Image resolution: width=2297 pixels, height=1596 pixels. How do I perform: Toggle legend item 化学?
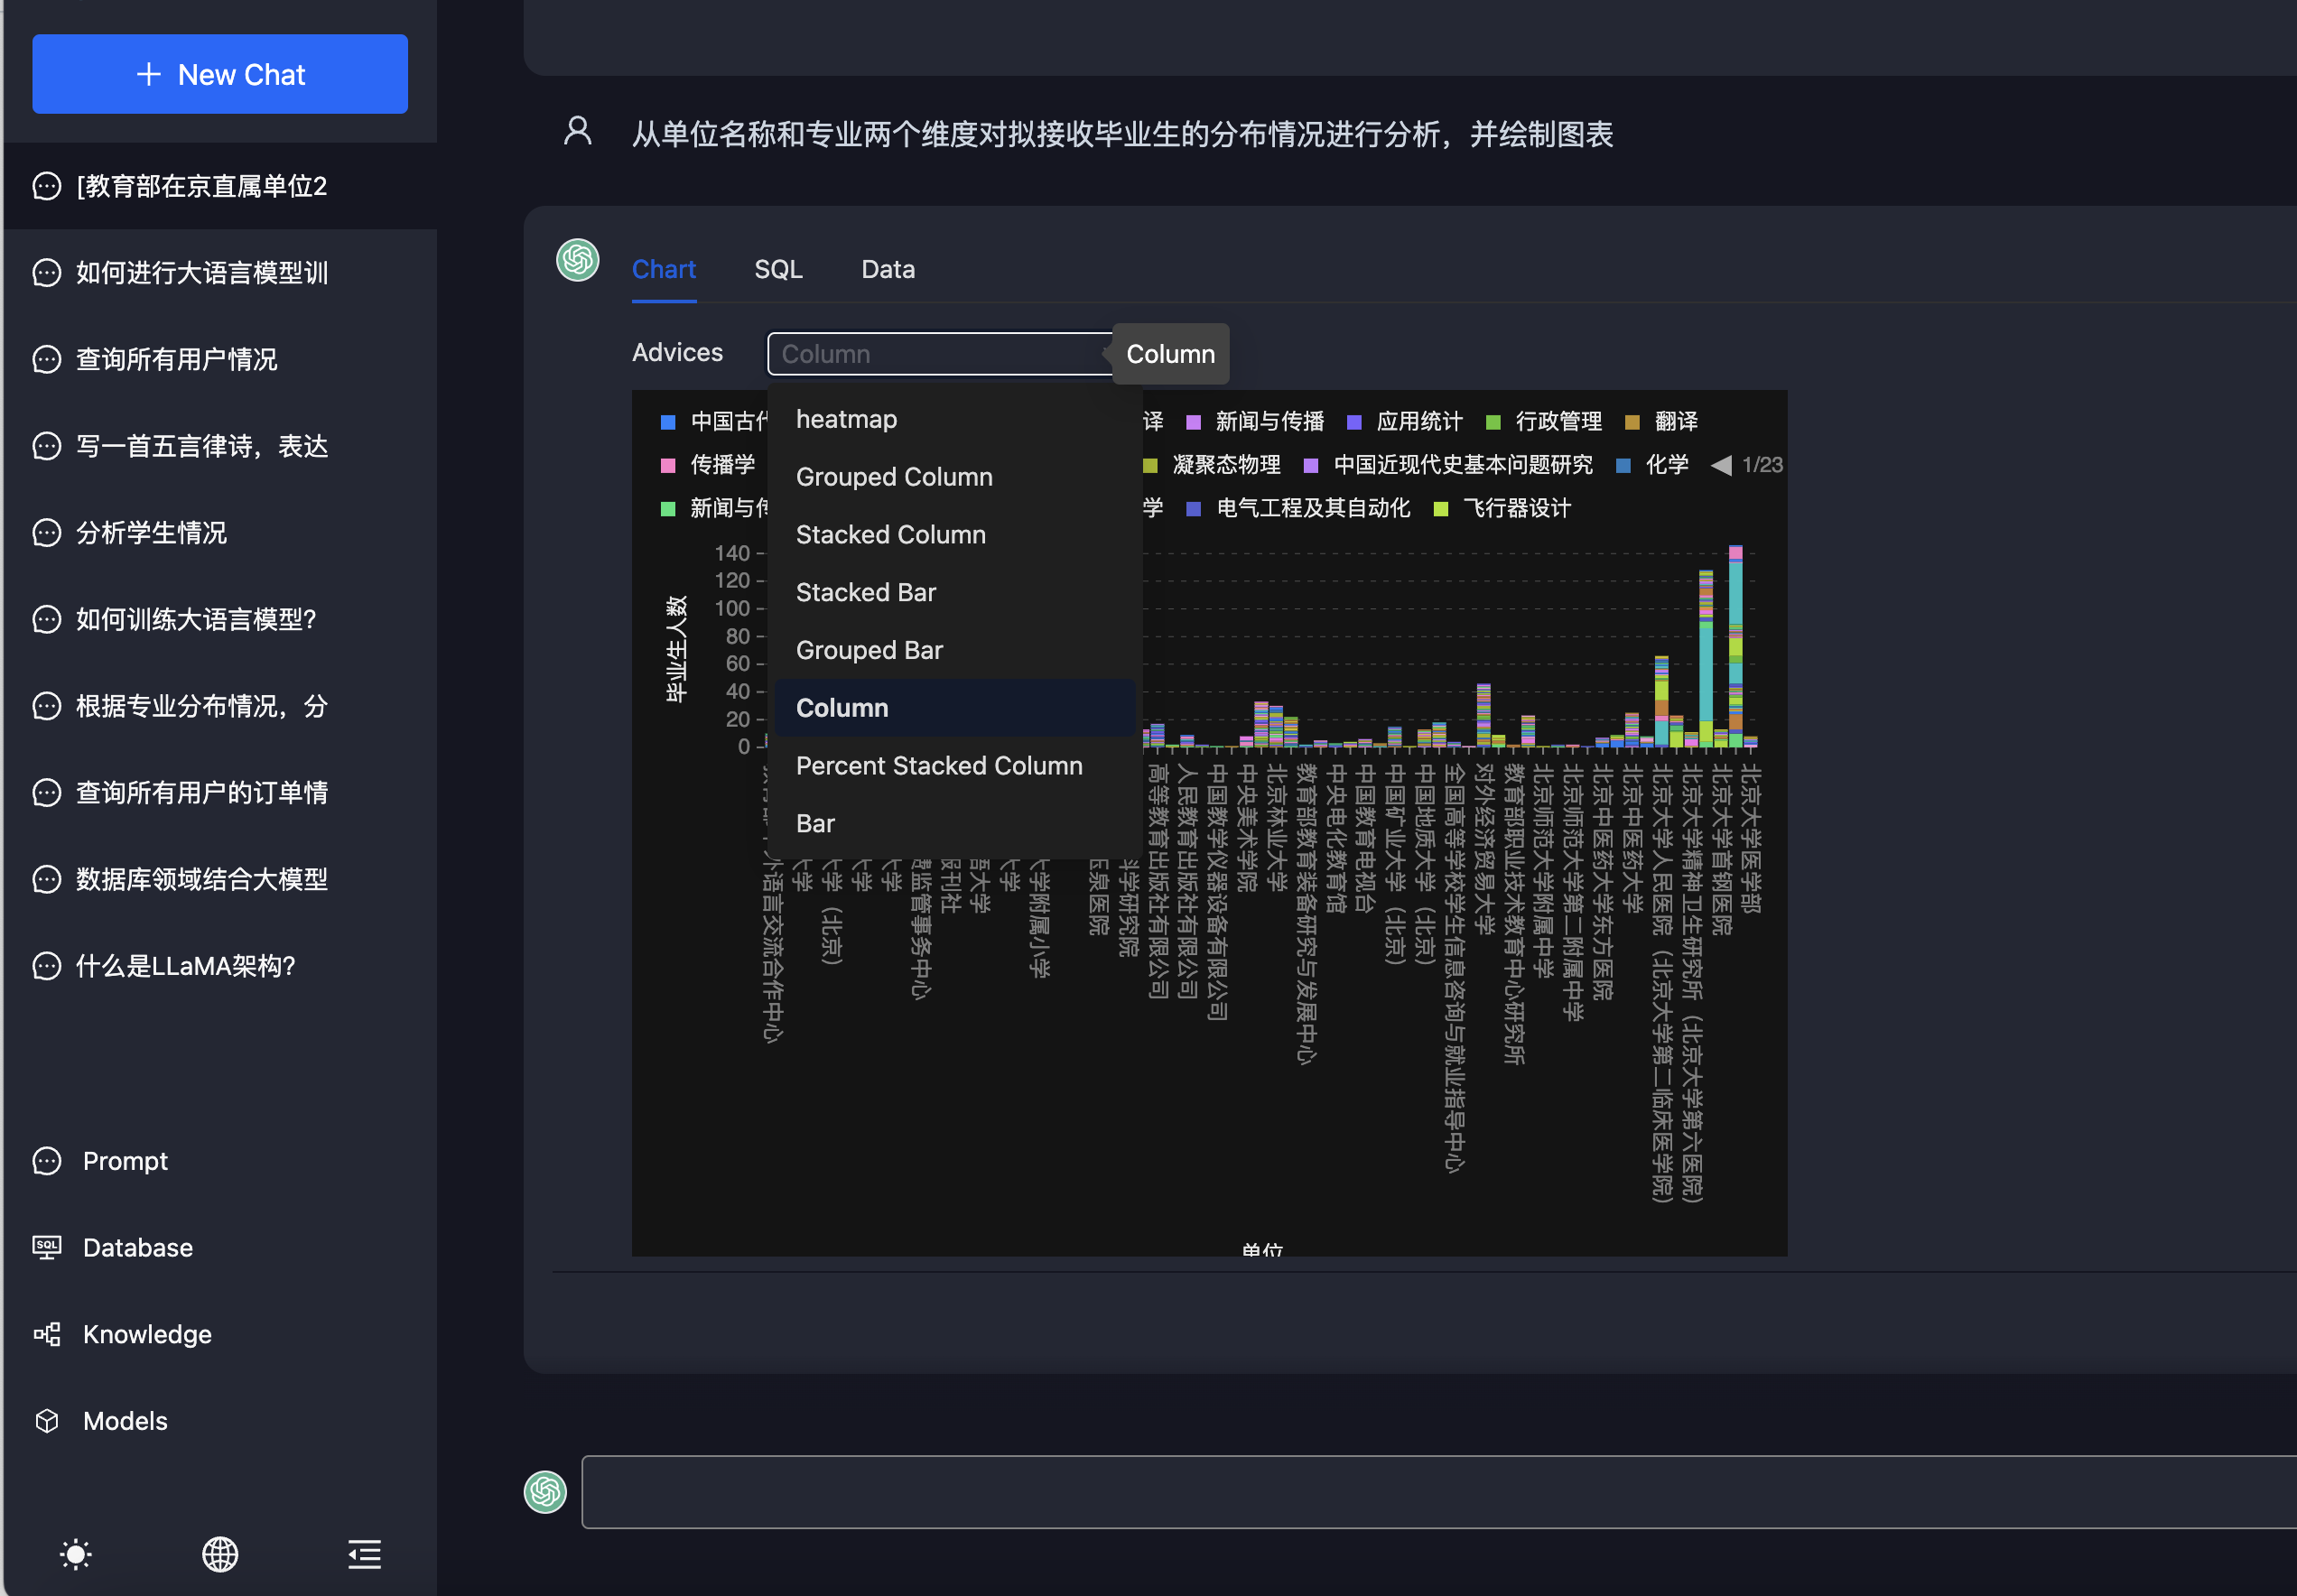click(1653, 465)
